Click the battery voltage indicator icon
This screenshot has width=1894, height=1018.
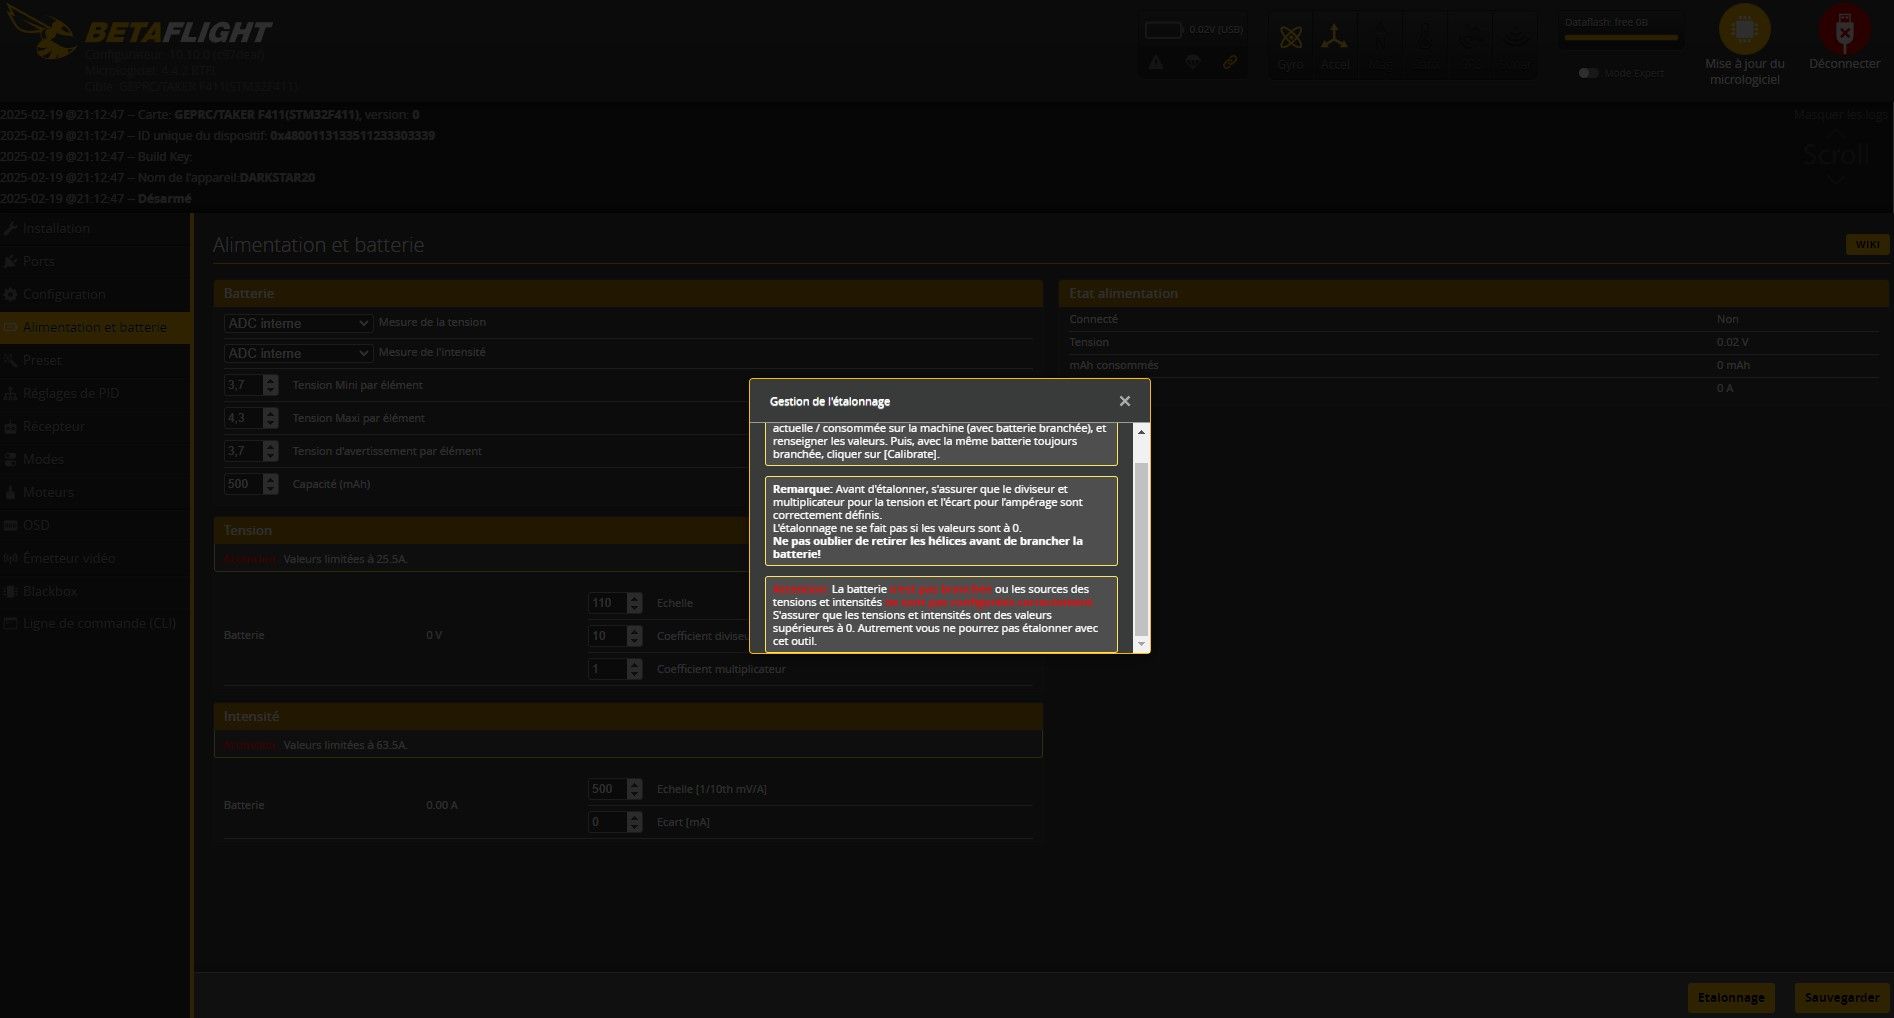click(1163, 30)
